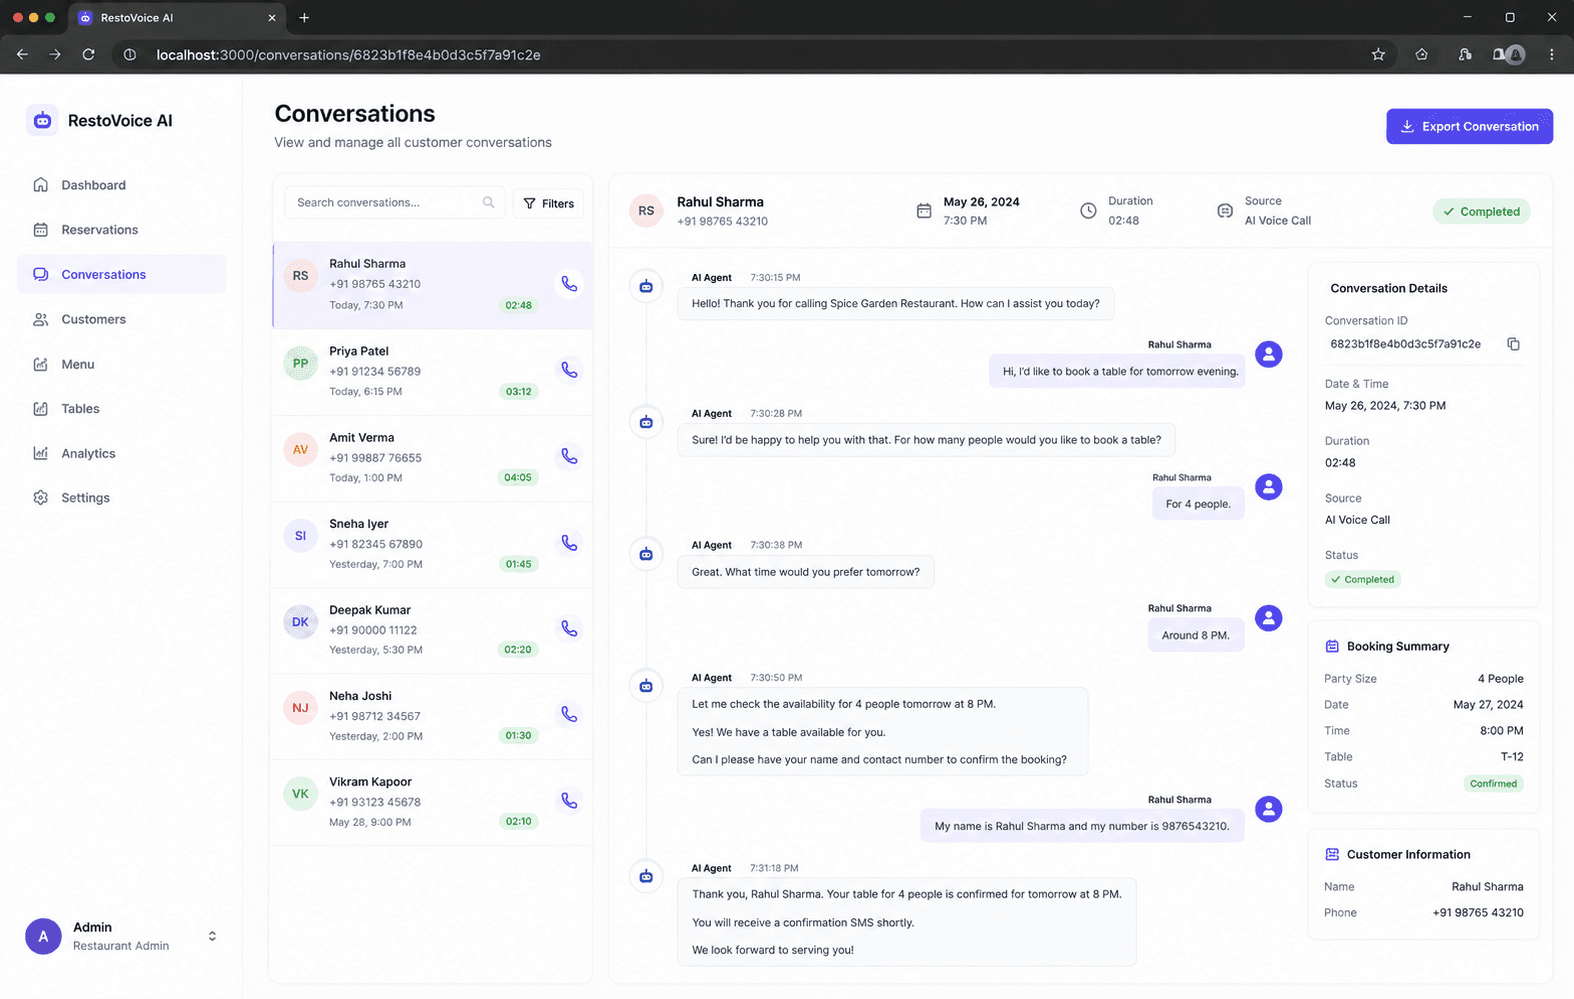Call Amit Verma using the phone icon

(x=569, y=456)
